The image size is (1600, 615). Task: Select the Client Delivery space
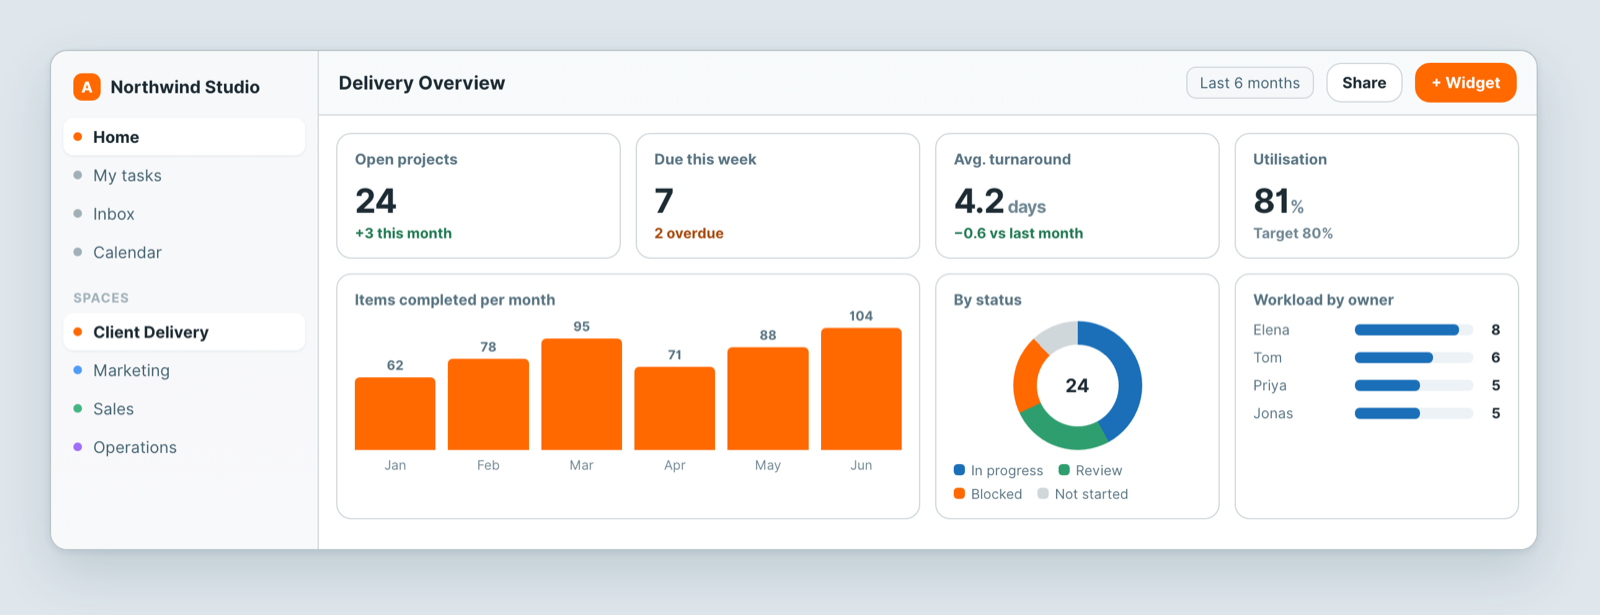coord(184,332)
